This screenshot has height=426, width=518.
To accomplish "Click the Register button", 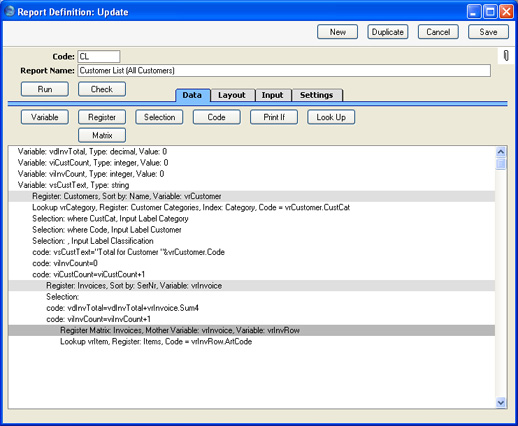I will [x=102, y=117].
